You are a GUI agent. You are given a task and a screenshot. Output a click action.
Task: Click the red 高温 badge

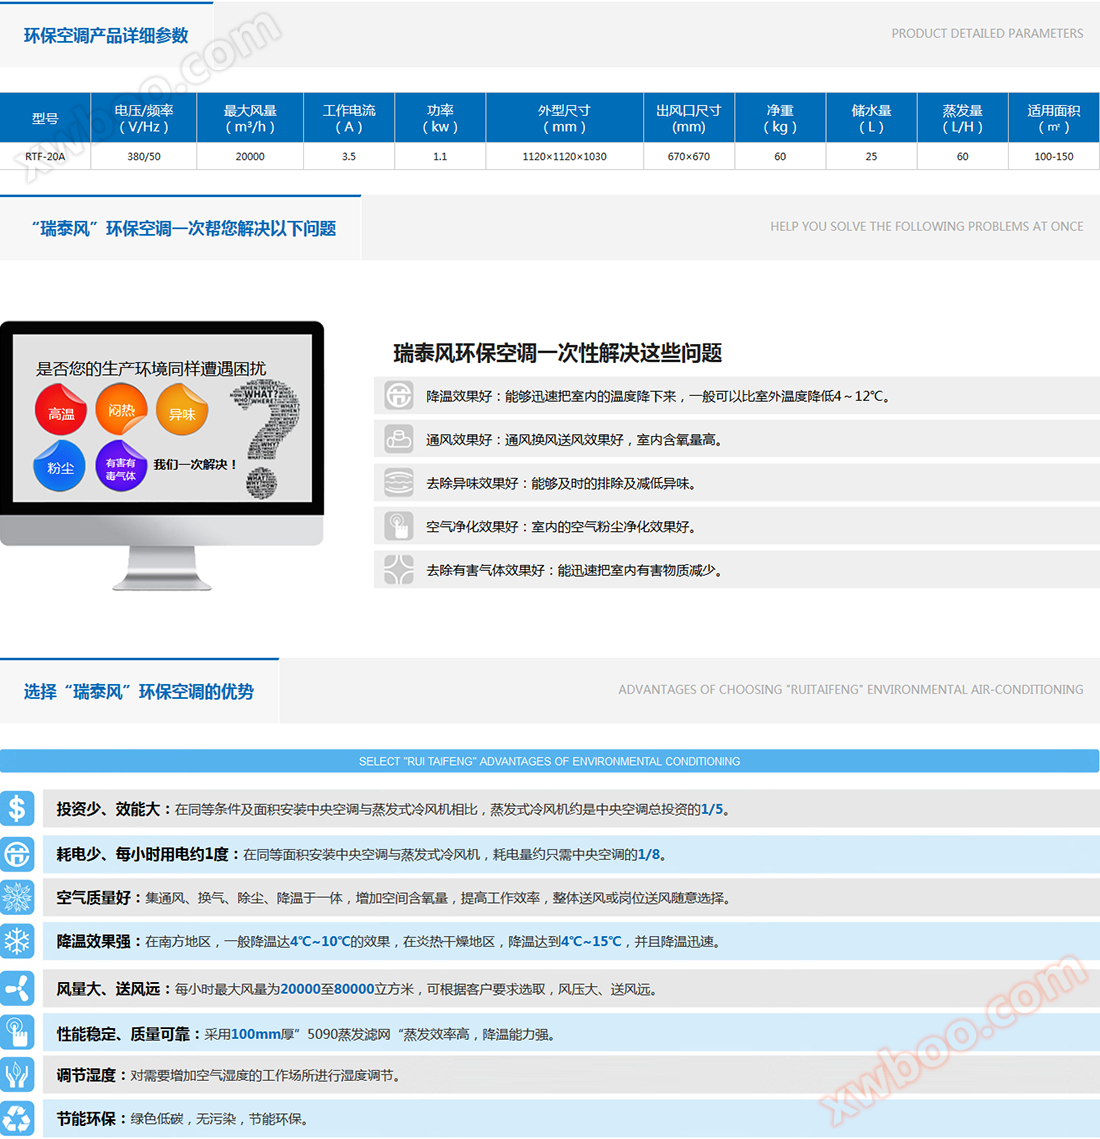click(61, 411)
